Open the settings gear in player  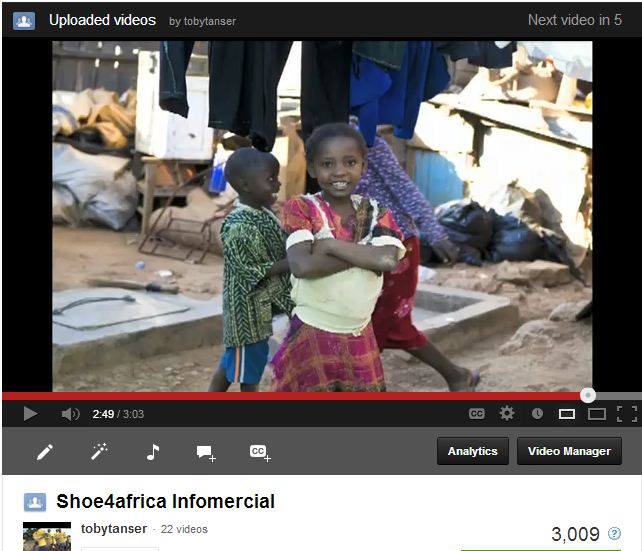(x=507, y=413)
